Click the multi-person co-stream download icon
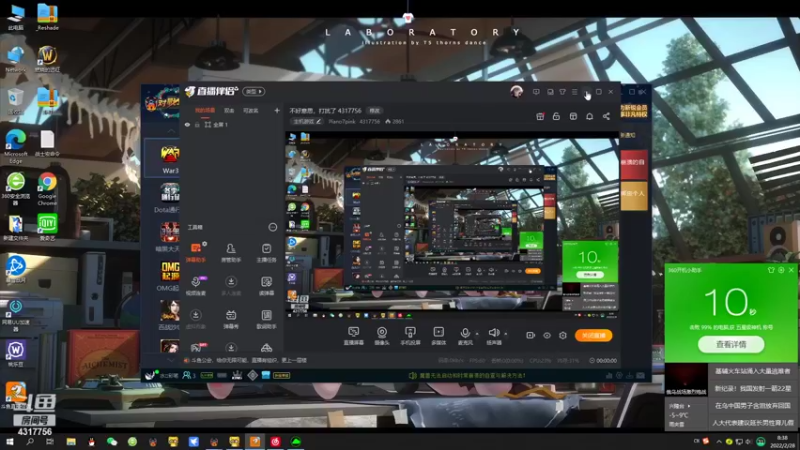Viewport: 800px width, 450px height. tap(231, 282)
